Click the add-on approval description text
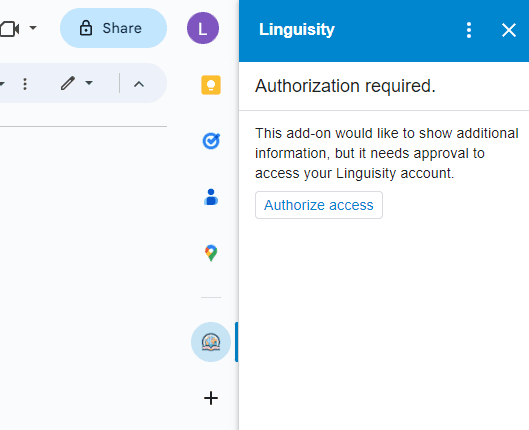Screen dimensions: 529x430 pyautogui.click(x=387, y=153)
